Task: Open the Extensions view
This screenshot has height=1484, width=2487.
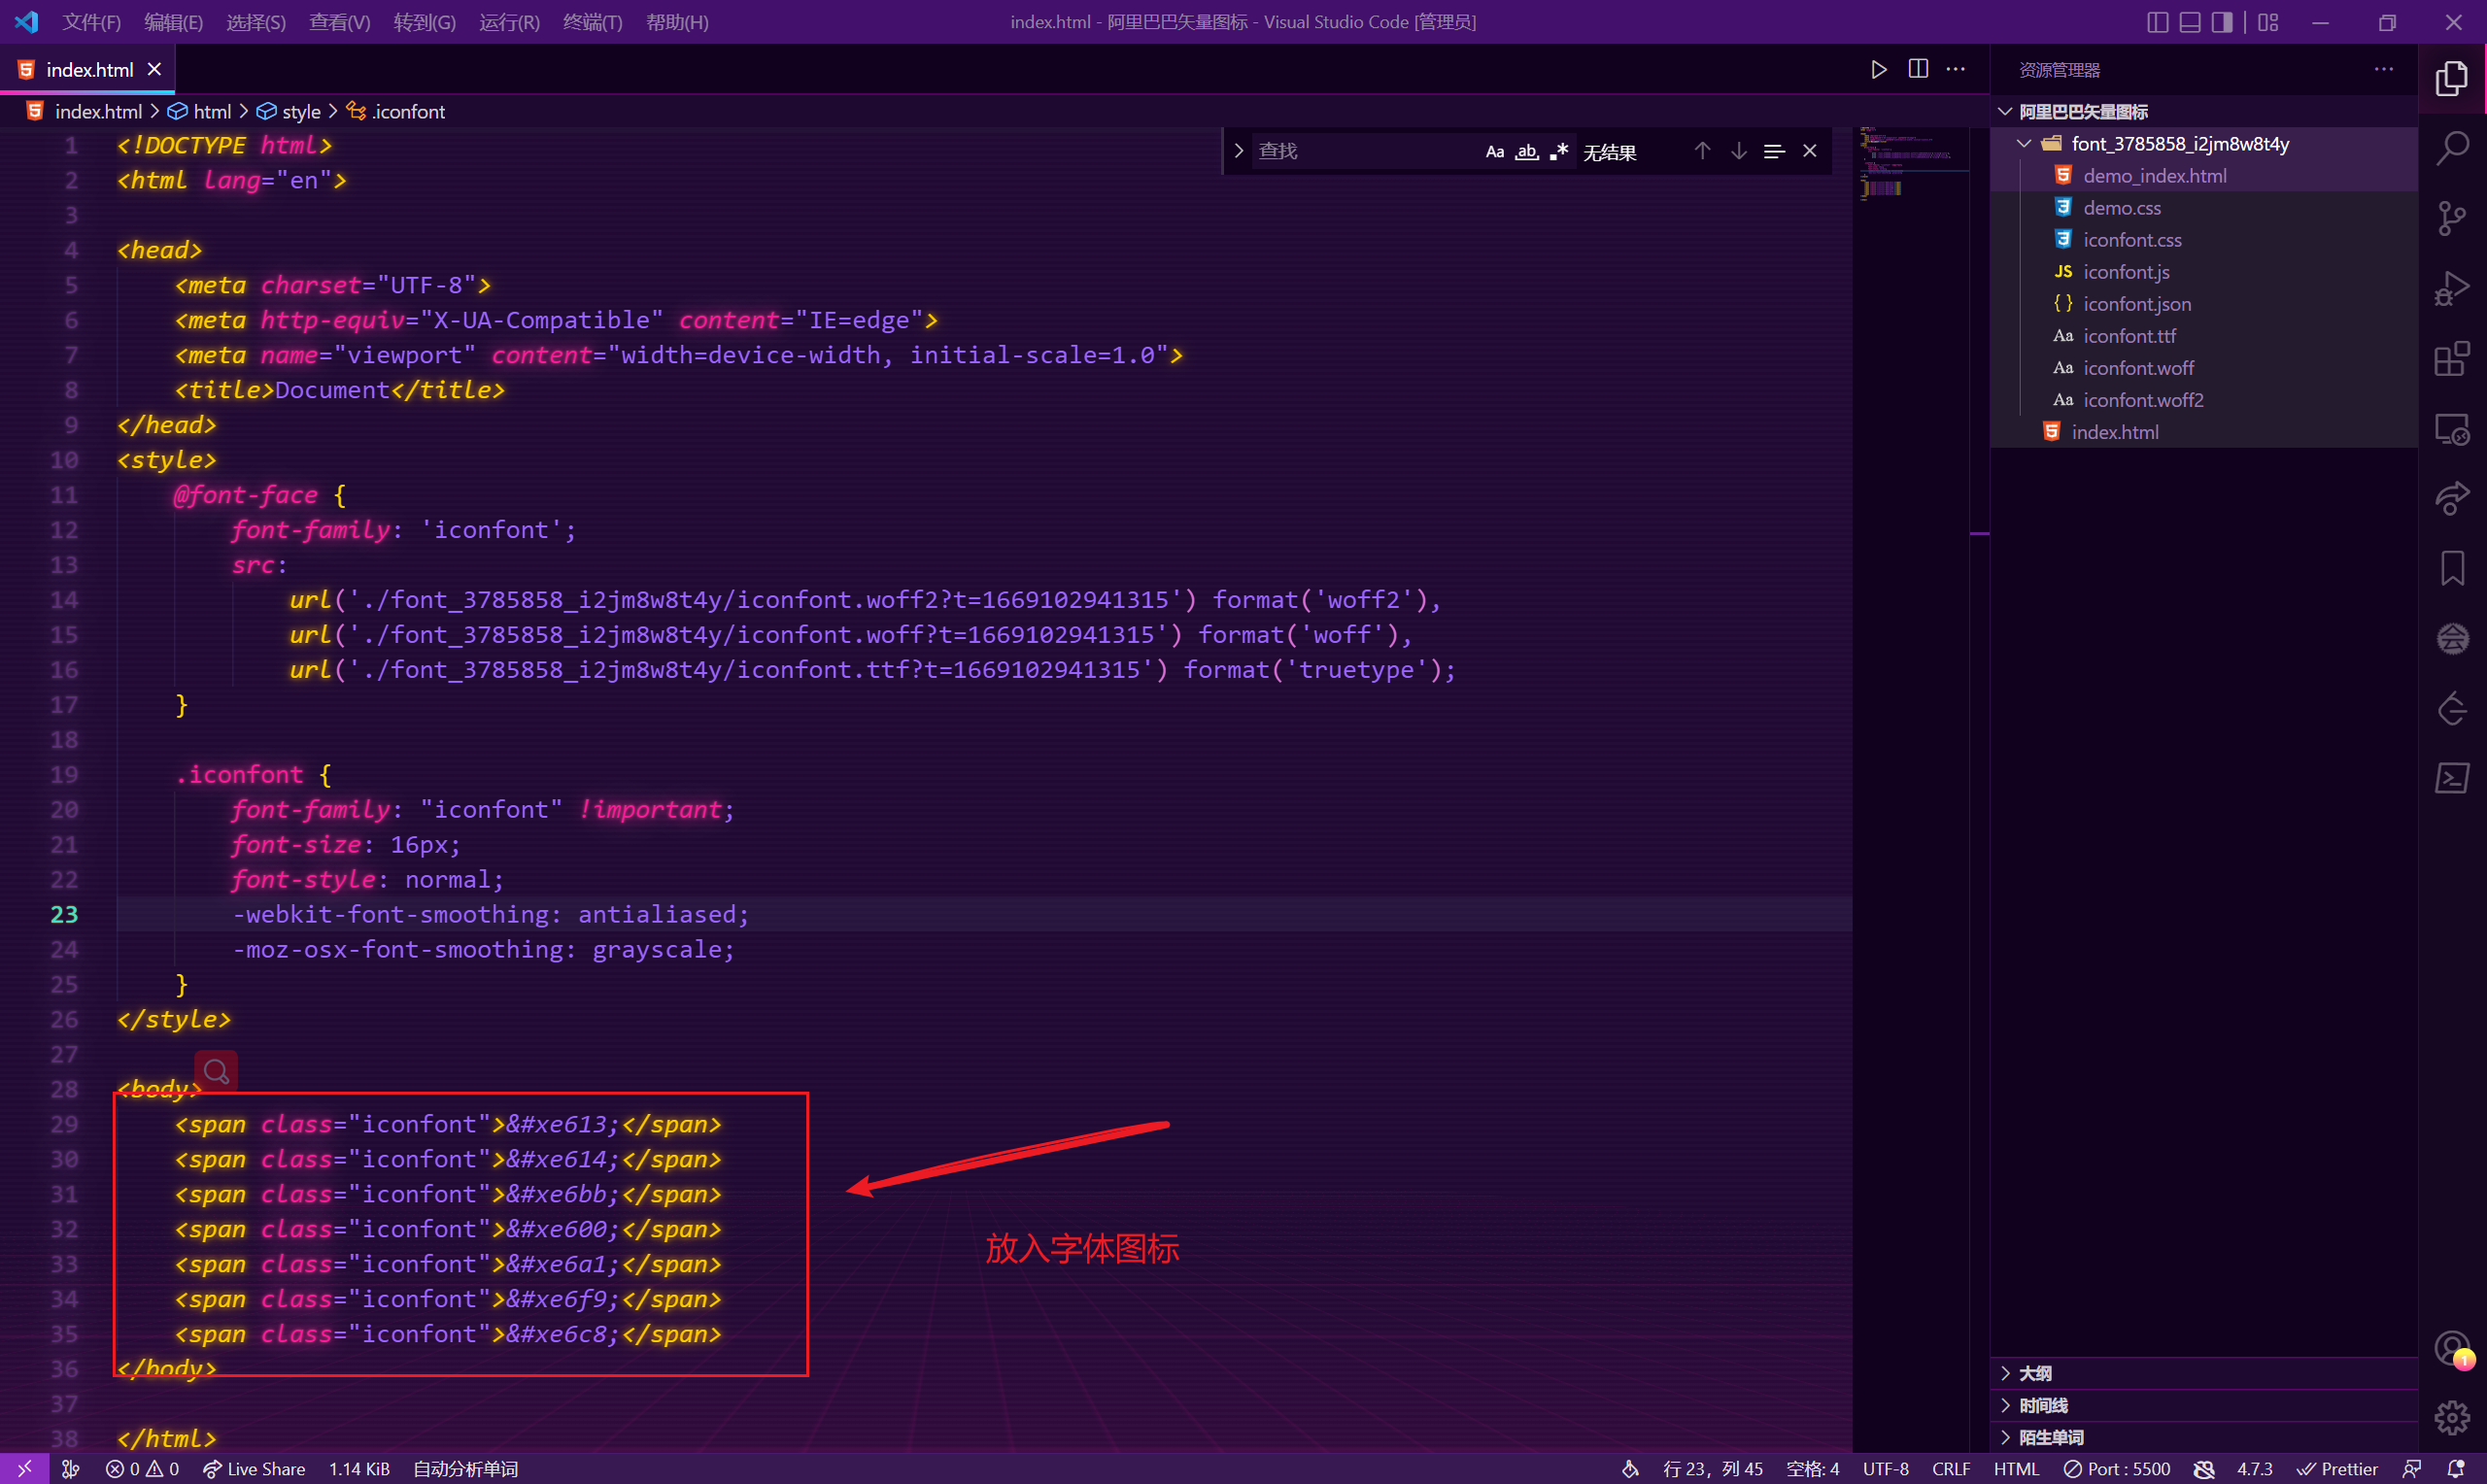Action: coord(2451,359)
